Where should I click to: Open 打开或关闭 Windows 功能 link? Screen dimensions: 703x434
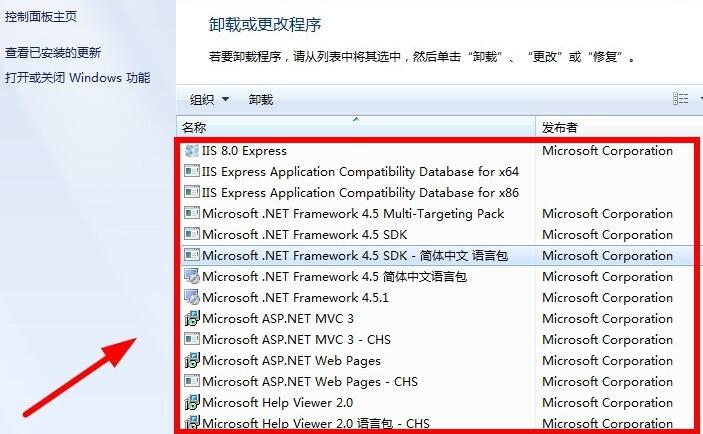[78, 77]
